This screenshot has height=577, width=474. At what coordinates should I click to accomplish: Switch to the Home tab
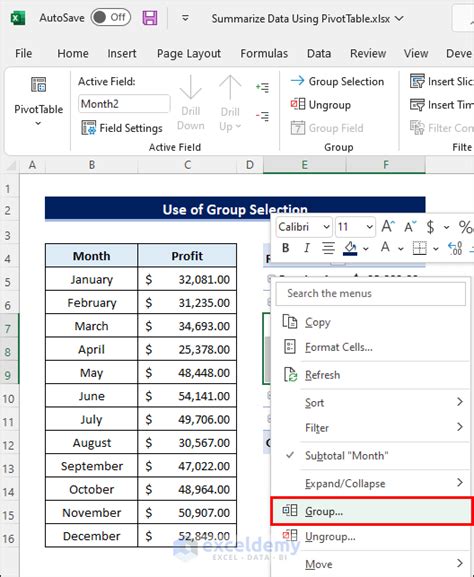[72, 53]
